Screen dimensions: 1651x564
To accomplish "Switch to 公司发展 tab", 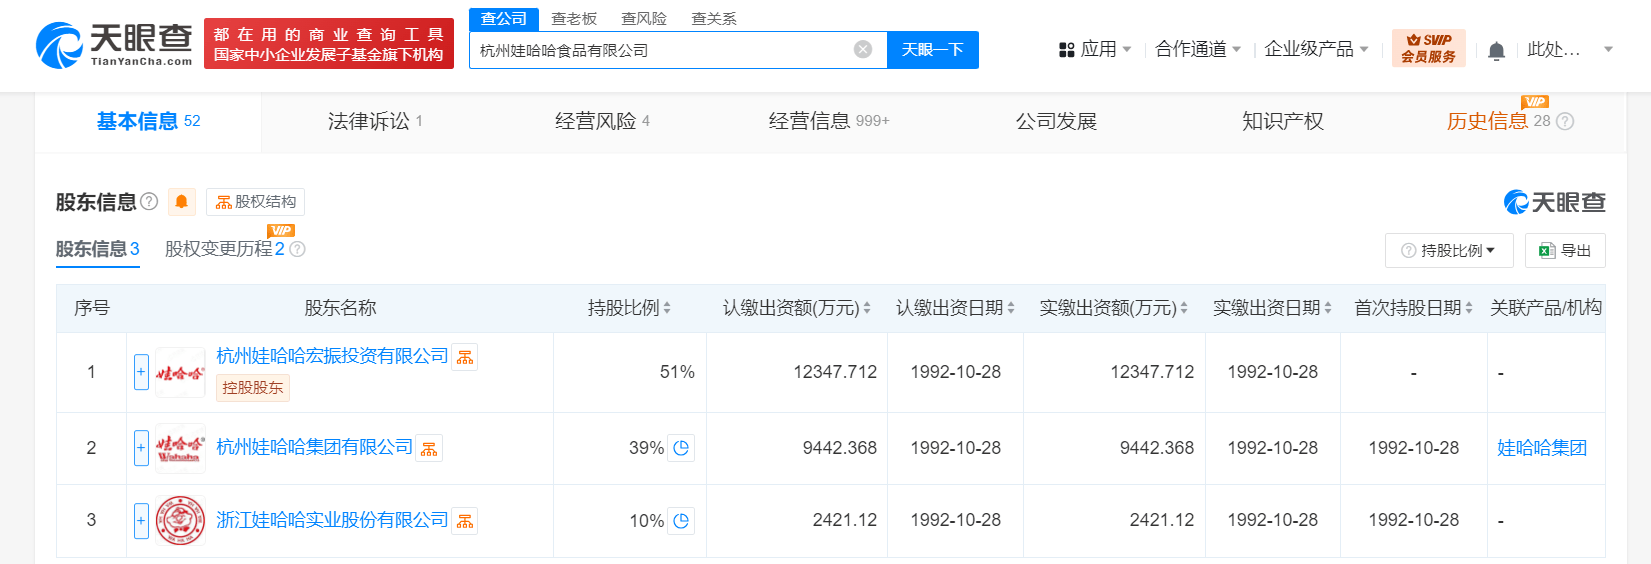I will pos(1056,122).
